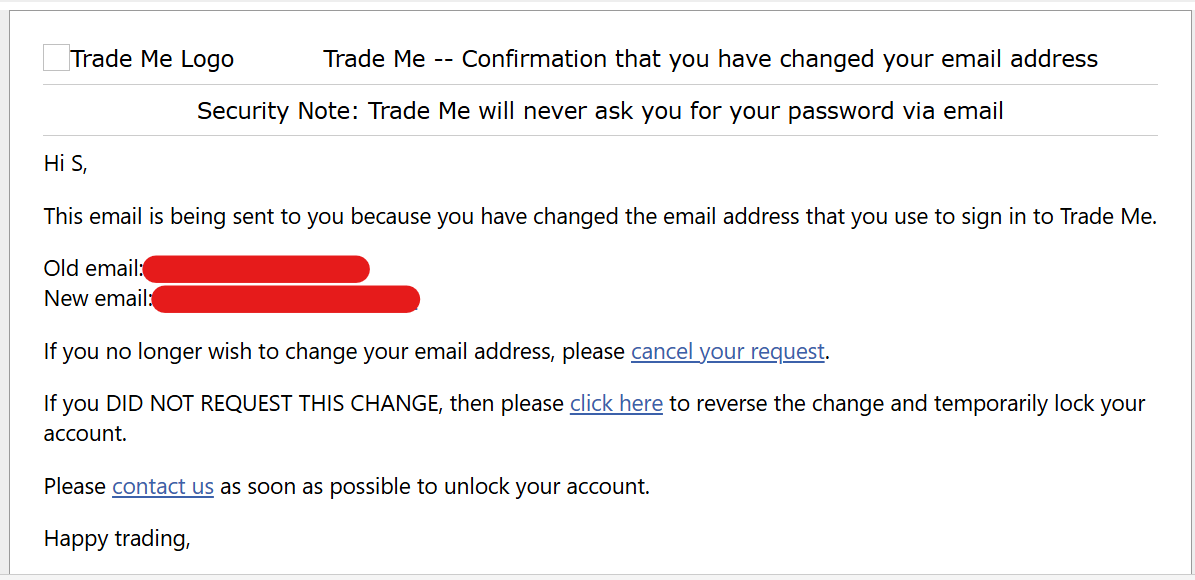The height and width of the screenshot is (580, 1195).
Task: Click the "Happy trading," sign-off text
Action: pyautogui.click(x=117, y=539)
